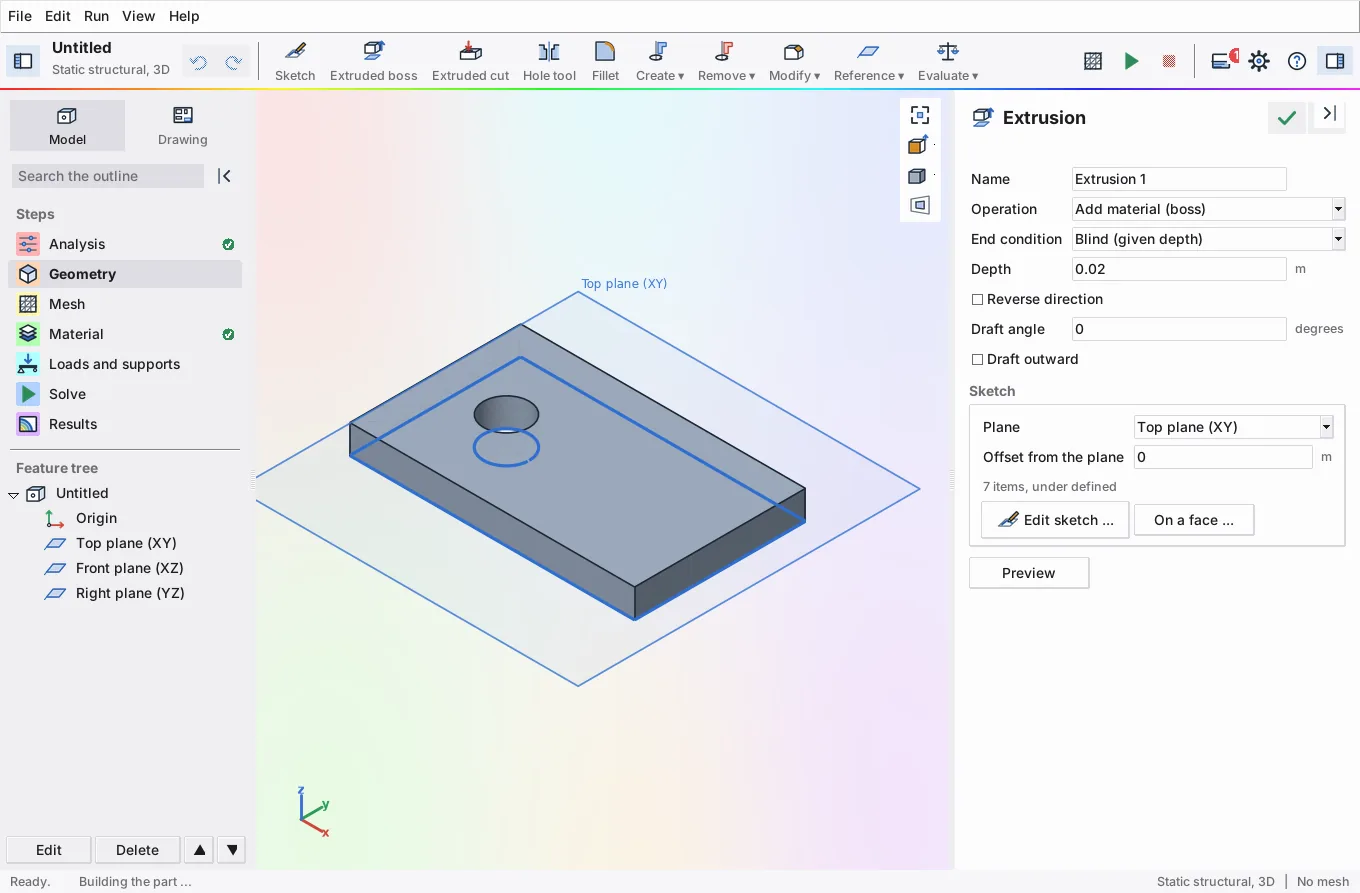Collapse the Untitled feature tree node
The height and width of the screenshot is (893, 1360).
click(14, 494)
